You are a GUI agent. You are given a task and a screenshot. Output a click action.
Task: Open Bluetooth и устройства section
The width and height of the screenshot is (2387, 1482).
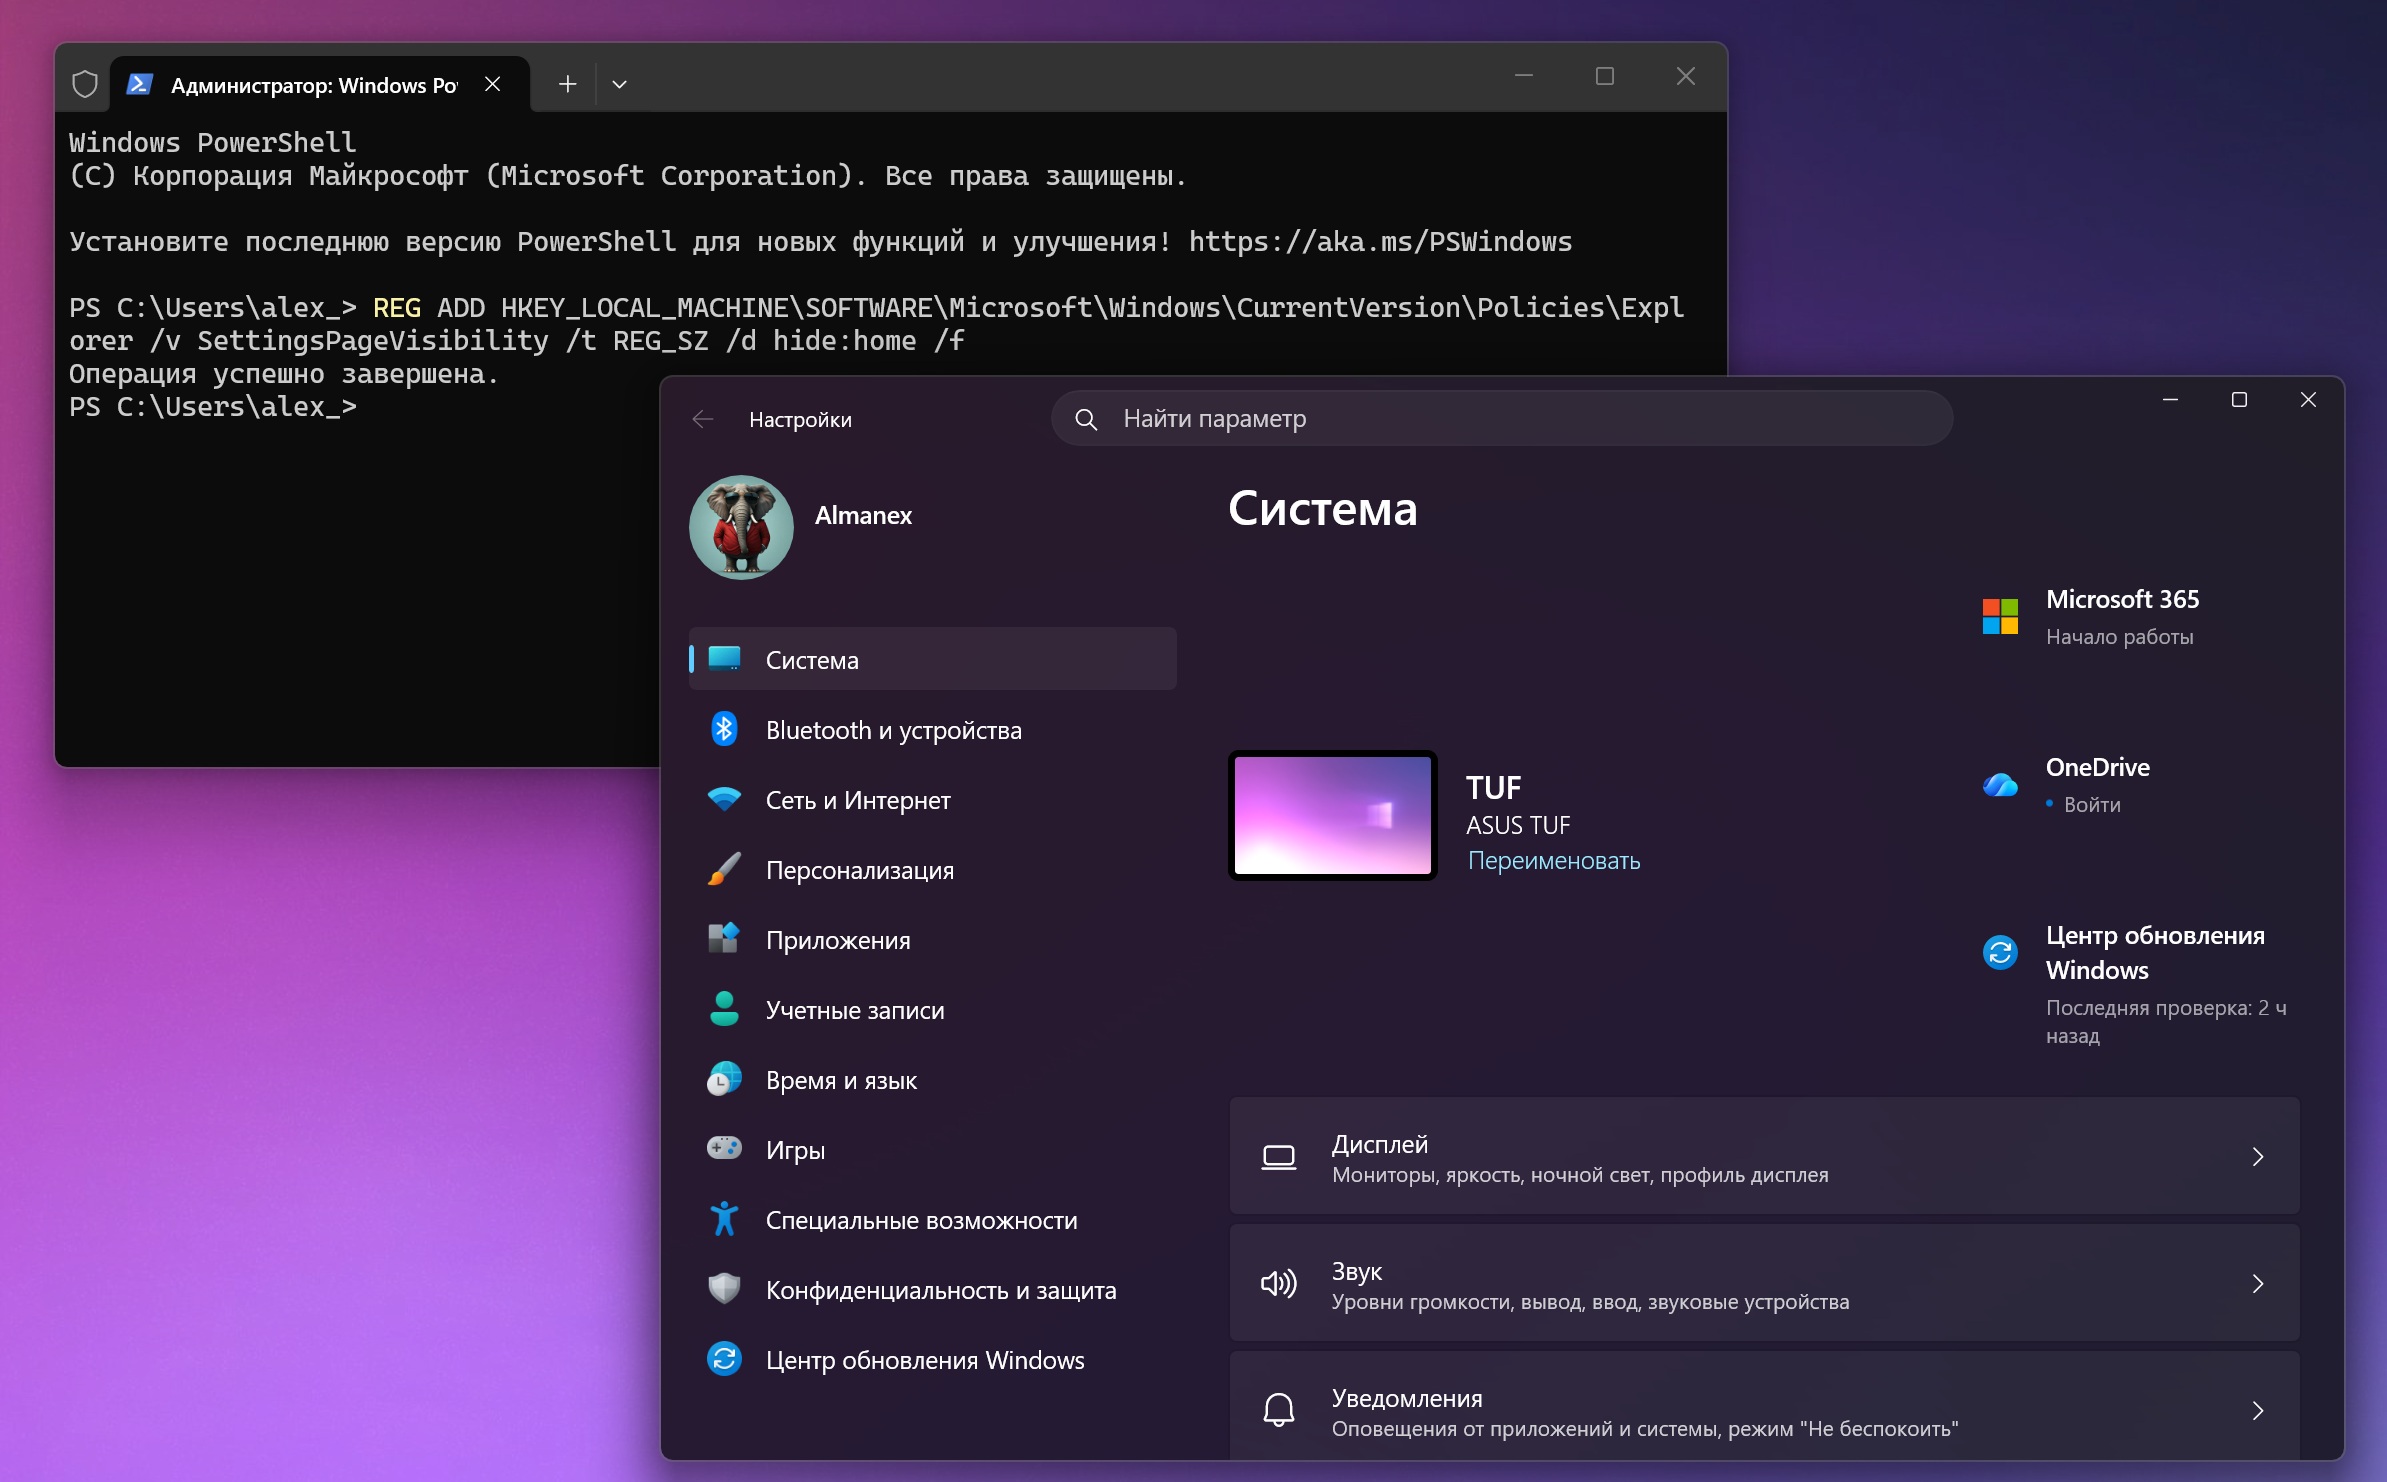tap(932, 729)
